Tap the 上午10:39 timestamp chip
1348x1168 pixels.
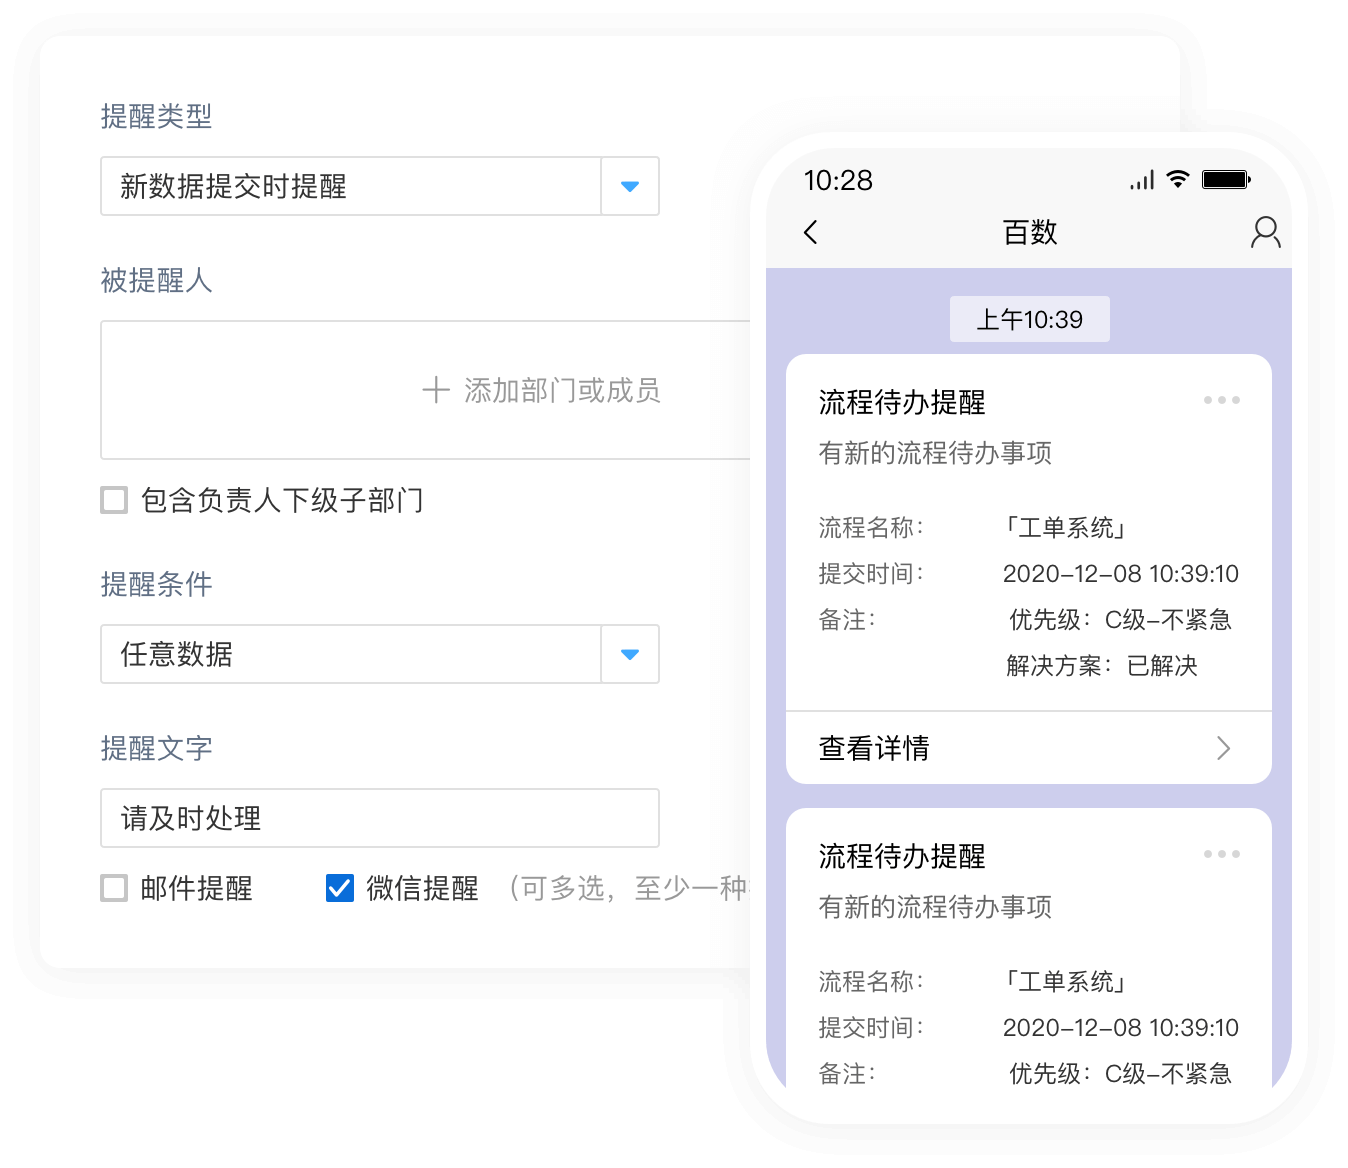pos(1030,319)
